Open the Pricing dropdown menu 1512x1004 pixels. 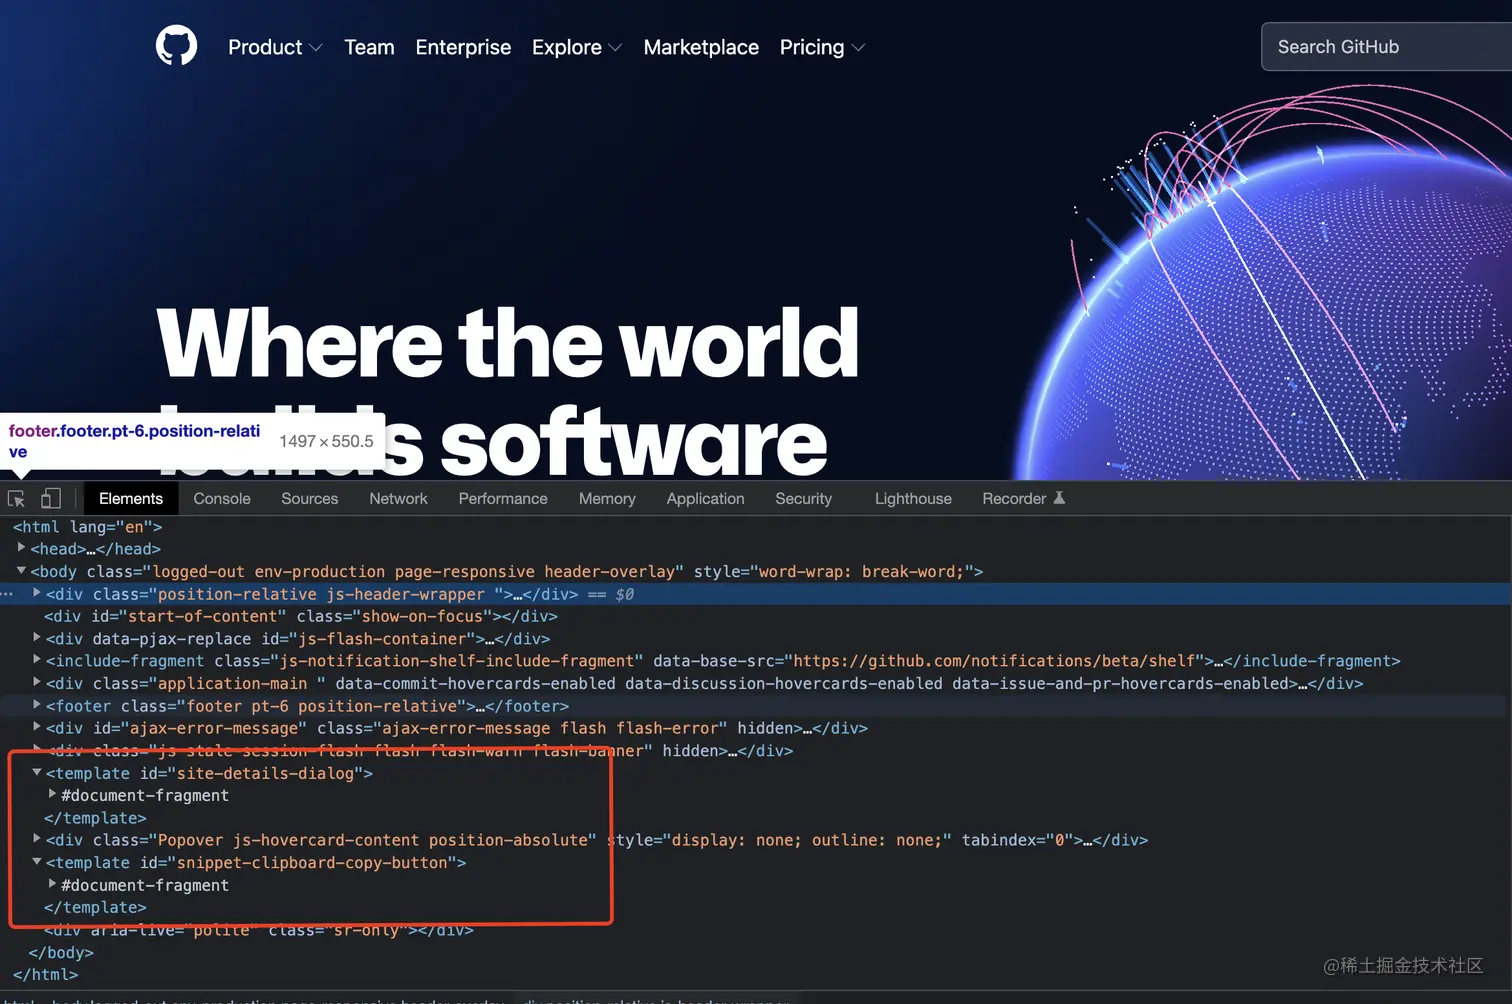coord(822,47)
